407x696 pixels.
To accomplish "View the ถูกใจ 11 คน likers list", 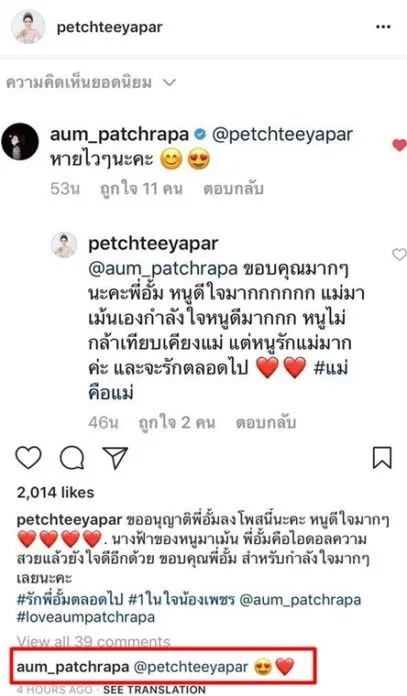I will point(141,189).
